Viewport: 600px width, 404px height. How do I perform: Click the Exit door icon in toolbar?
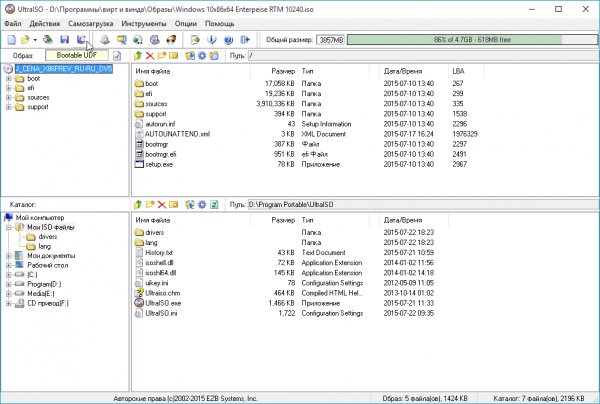(245, 40)
